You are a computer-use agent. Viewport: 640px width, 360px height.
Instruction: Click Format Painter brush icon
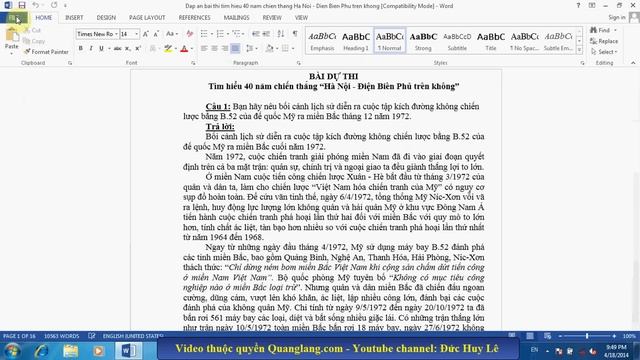27,52
